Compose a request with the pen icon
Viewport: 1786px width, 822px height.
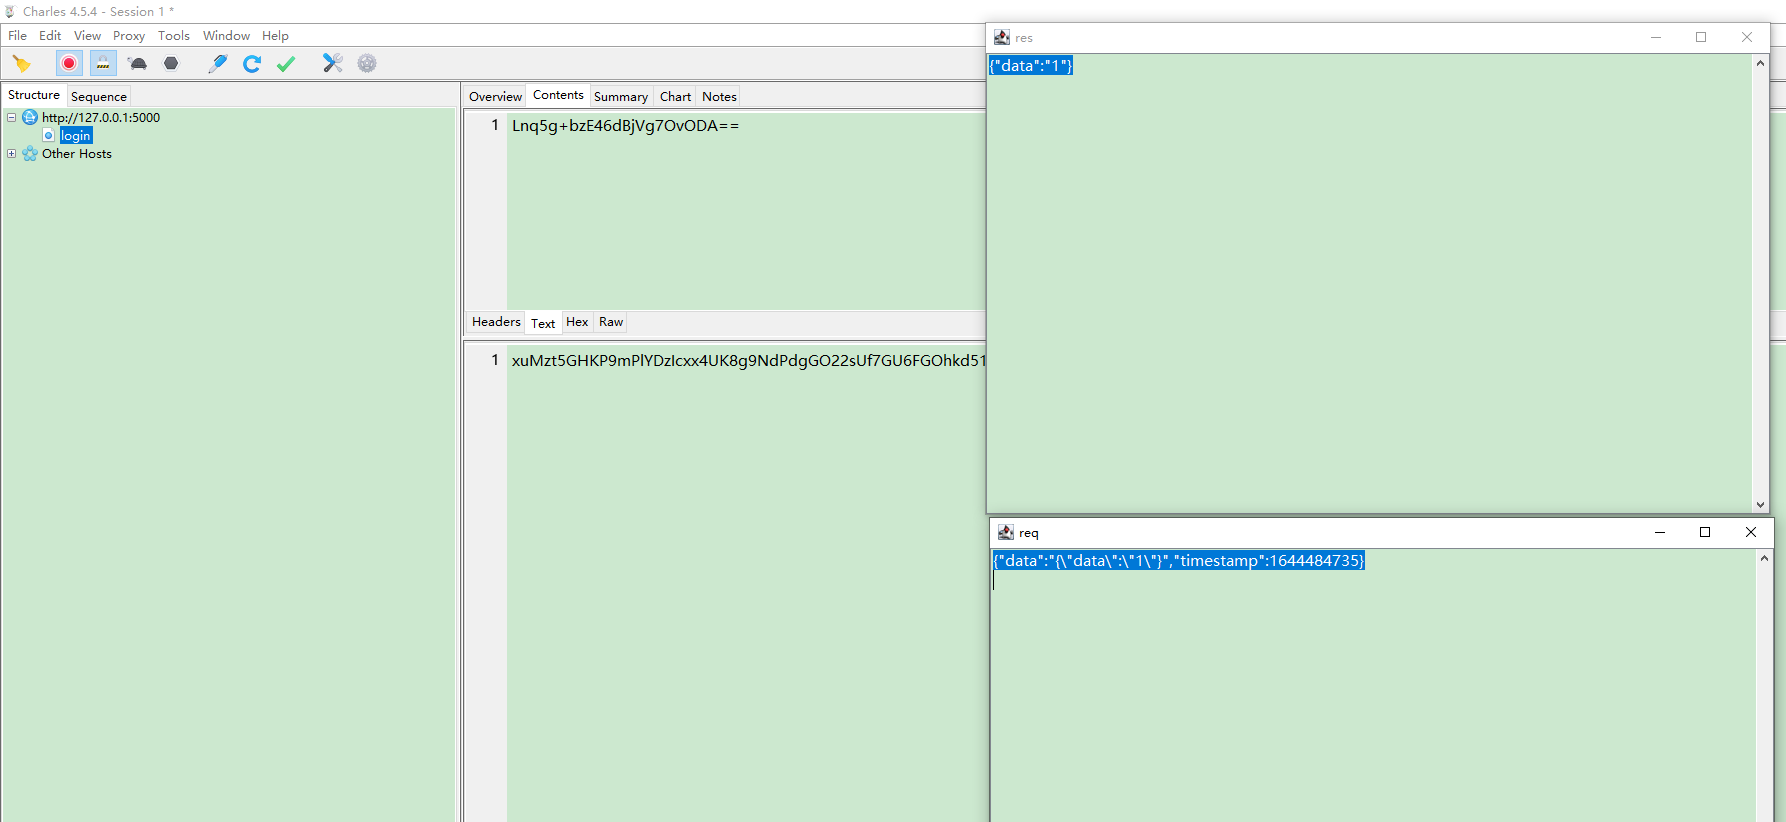pos(217,64)
